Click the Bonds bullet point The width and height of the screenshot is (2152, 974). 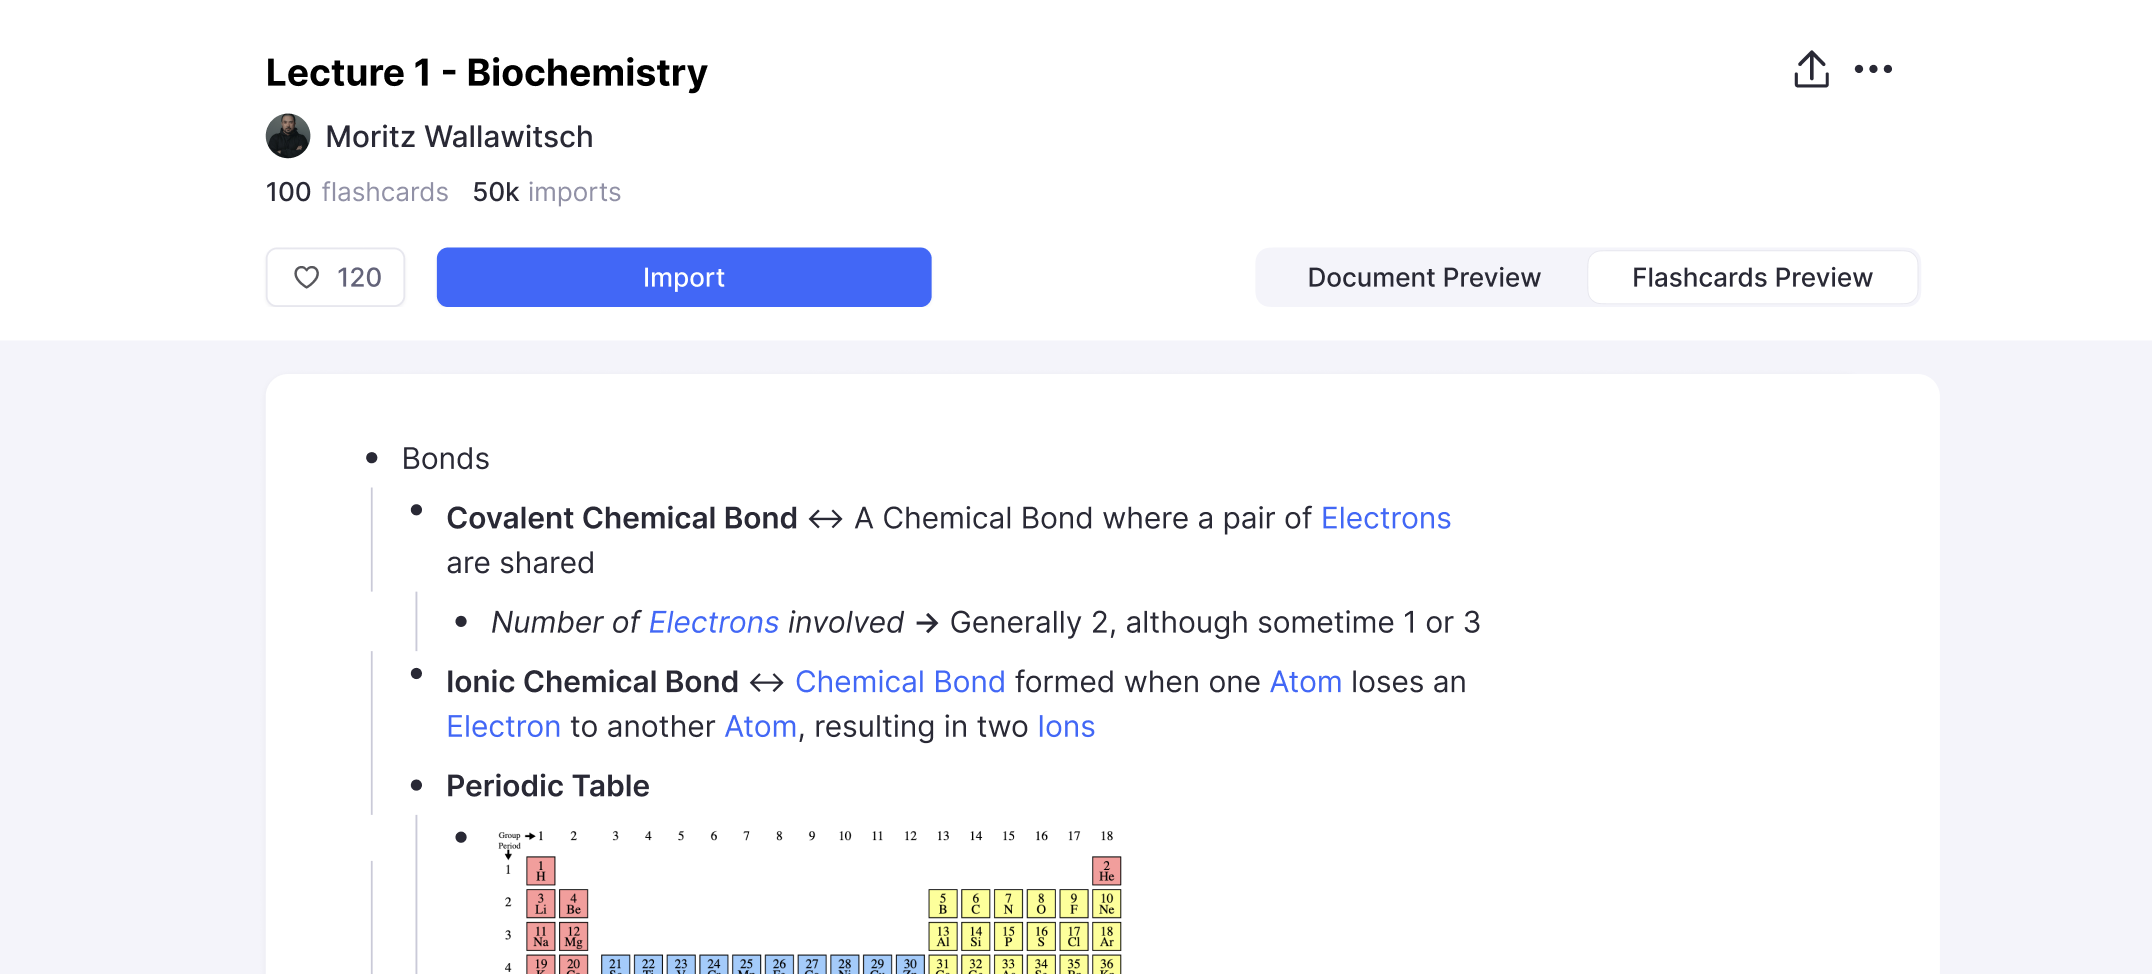(372, 458)
